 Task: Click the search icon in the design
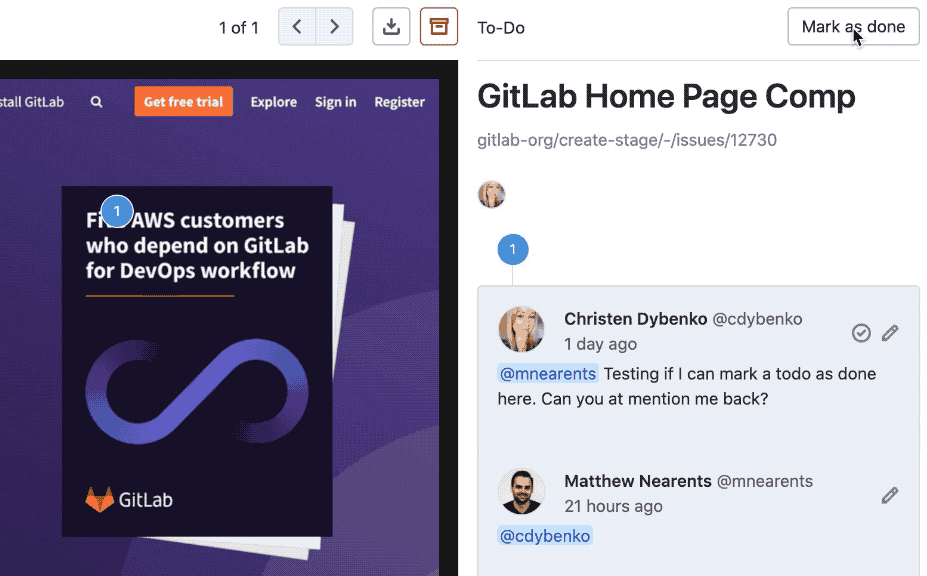pyautogui.click(x=96, y=102)
